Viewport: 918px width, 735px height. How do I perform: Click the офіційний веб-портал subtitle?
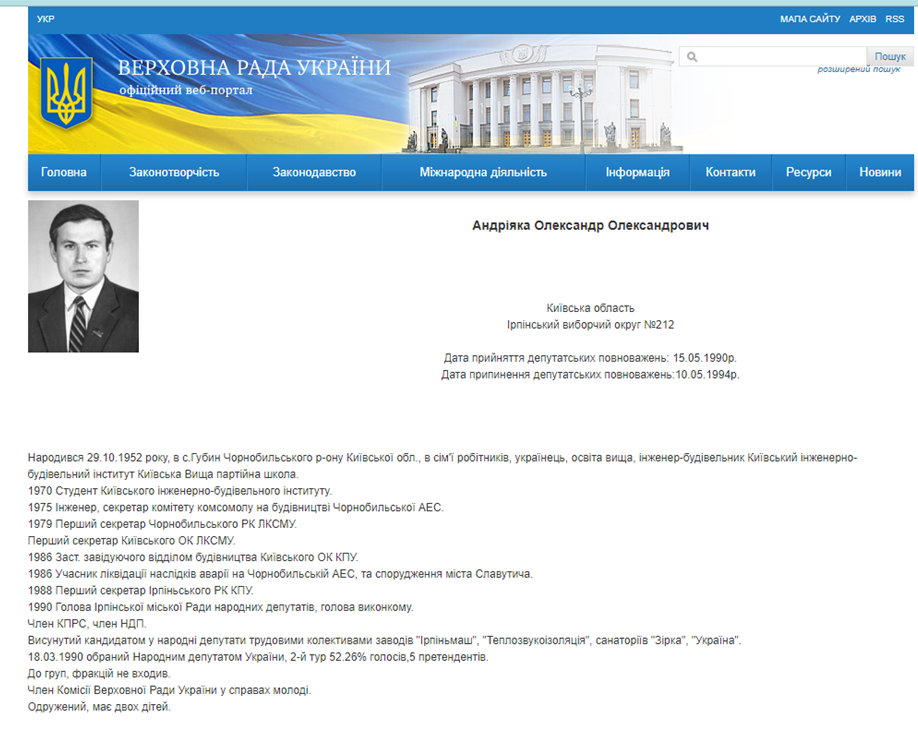click(x=186, y=90)
